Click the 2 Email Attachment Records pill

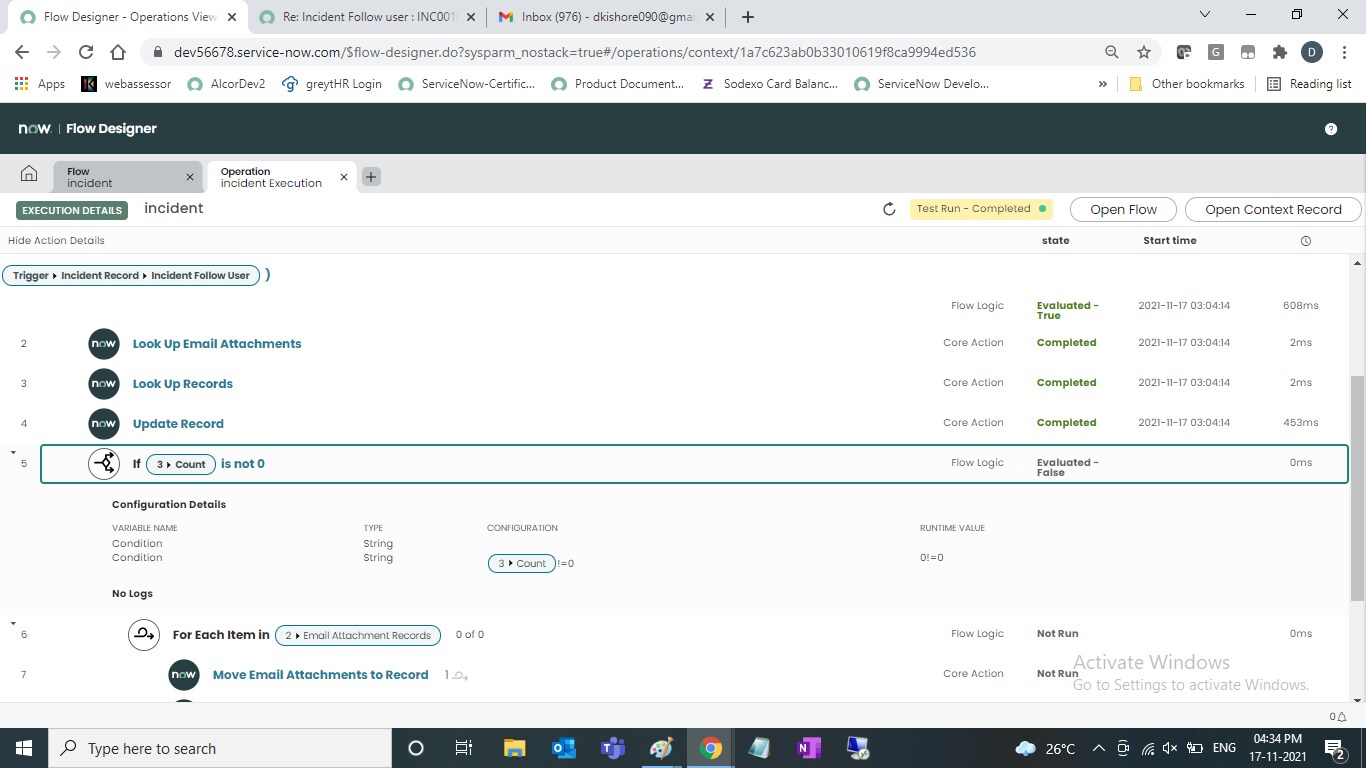tap(357, 635)
